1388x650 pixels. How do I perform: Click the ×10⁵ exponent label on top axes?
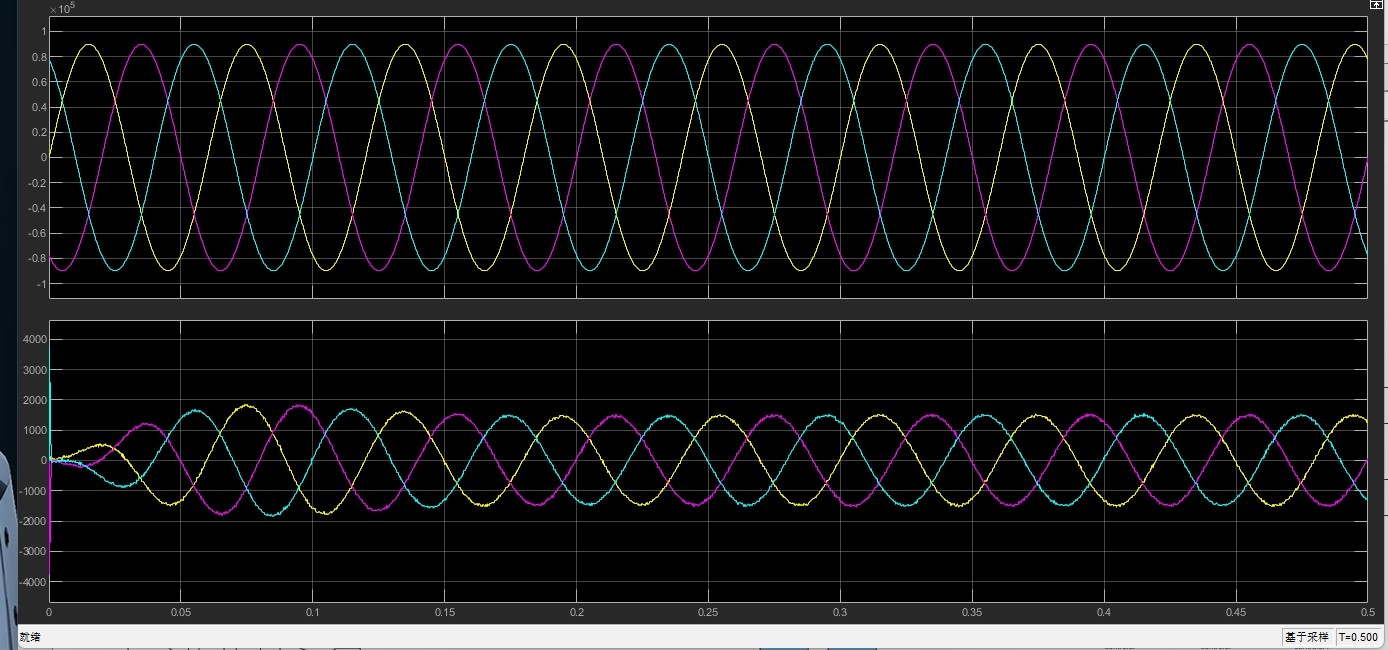[61, 8]
